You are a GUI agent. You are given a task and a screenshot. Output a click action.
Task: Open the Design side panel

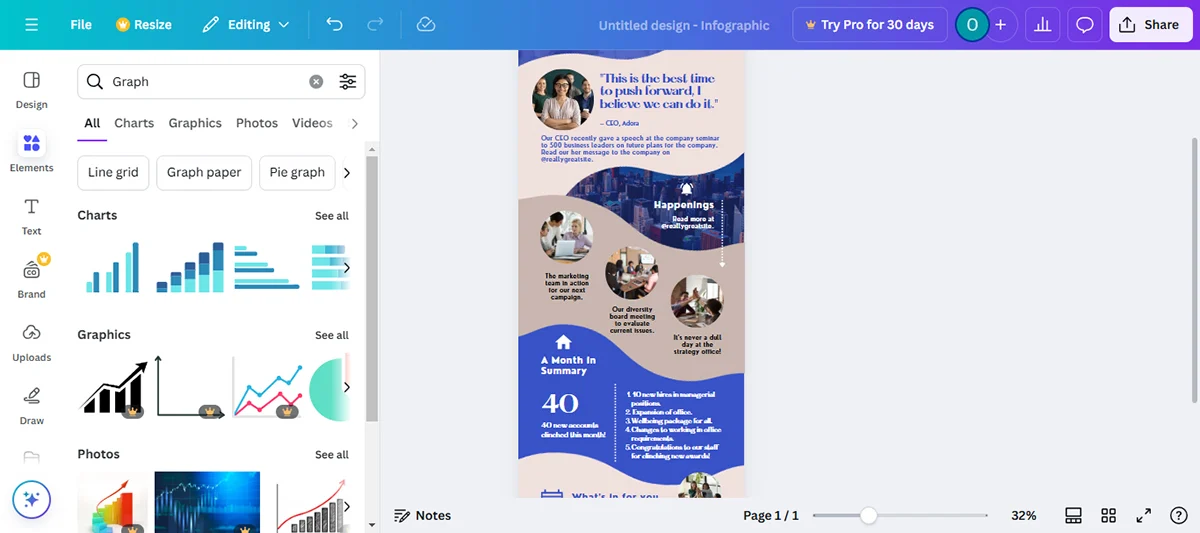coord(31,89)
